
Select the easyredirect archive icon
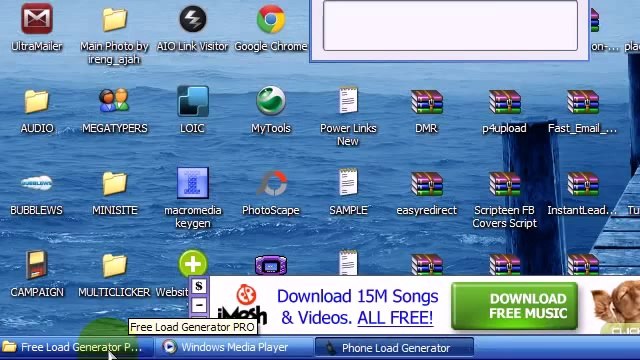coord(427,184)
